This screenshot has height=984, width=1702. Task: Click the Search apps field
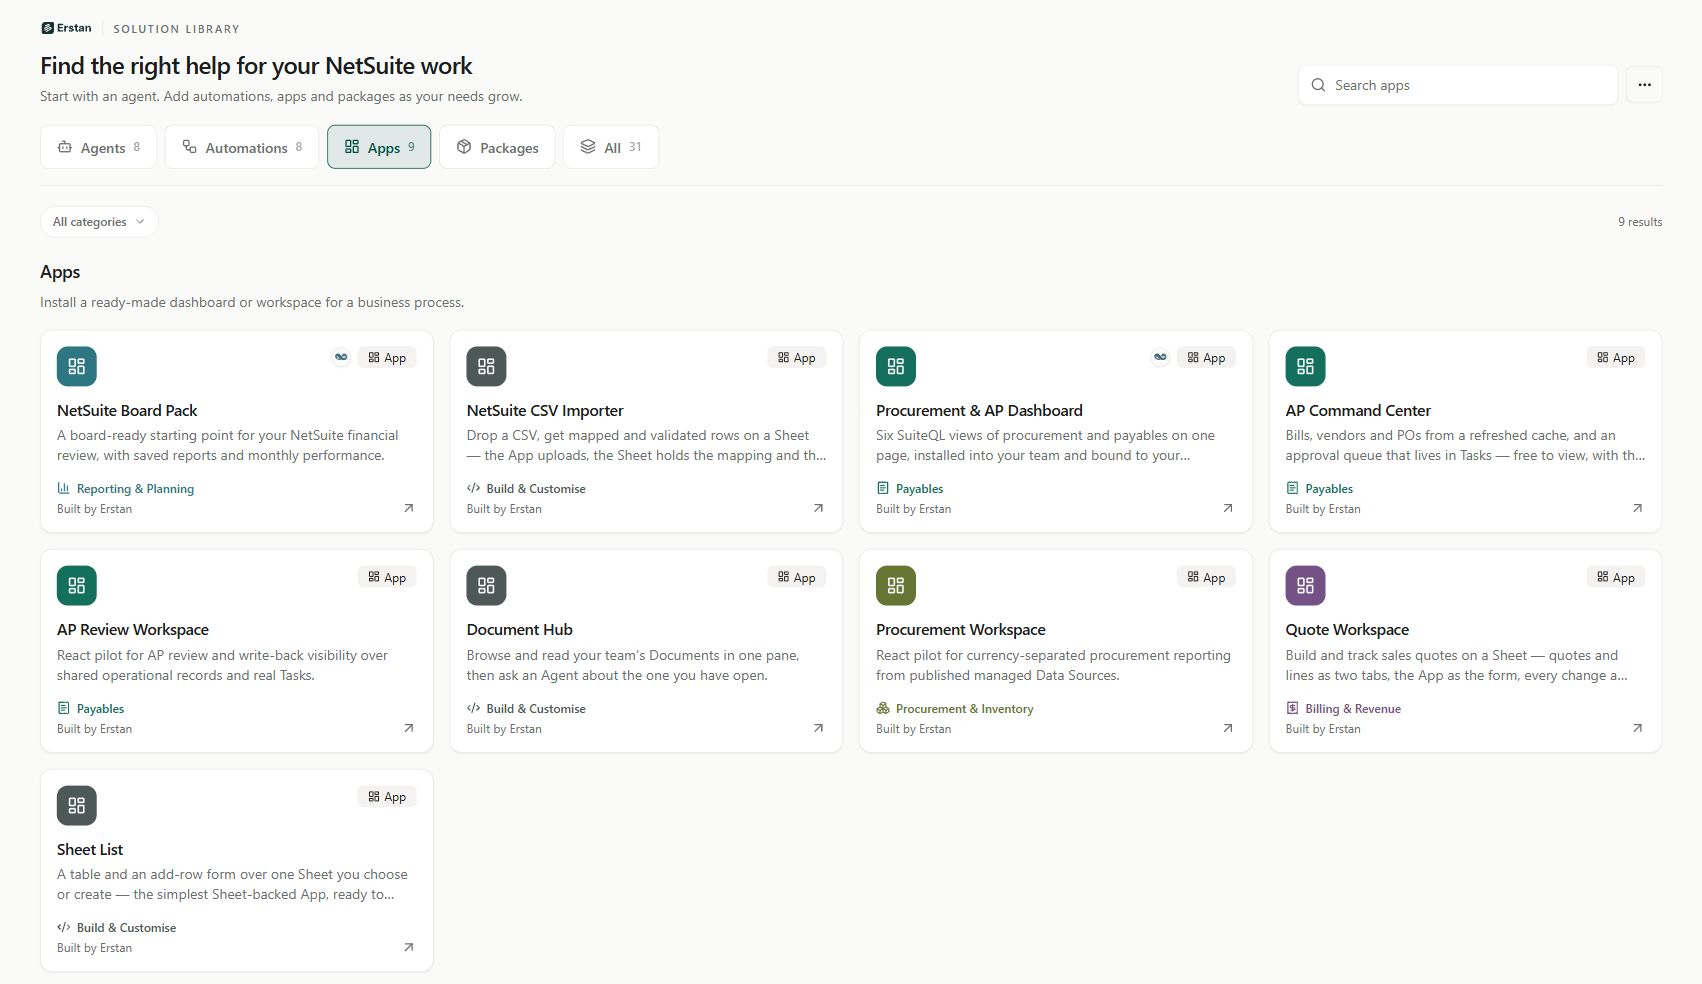(1458, 85)
